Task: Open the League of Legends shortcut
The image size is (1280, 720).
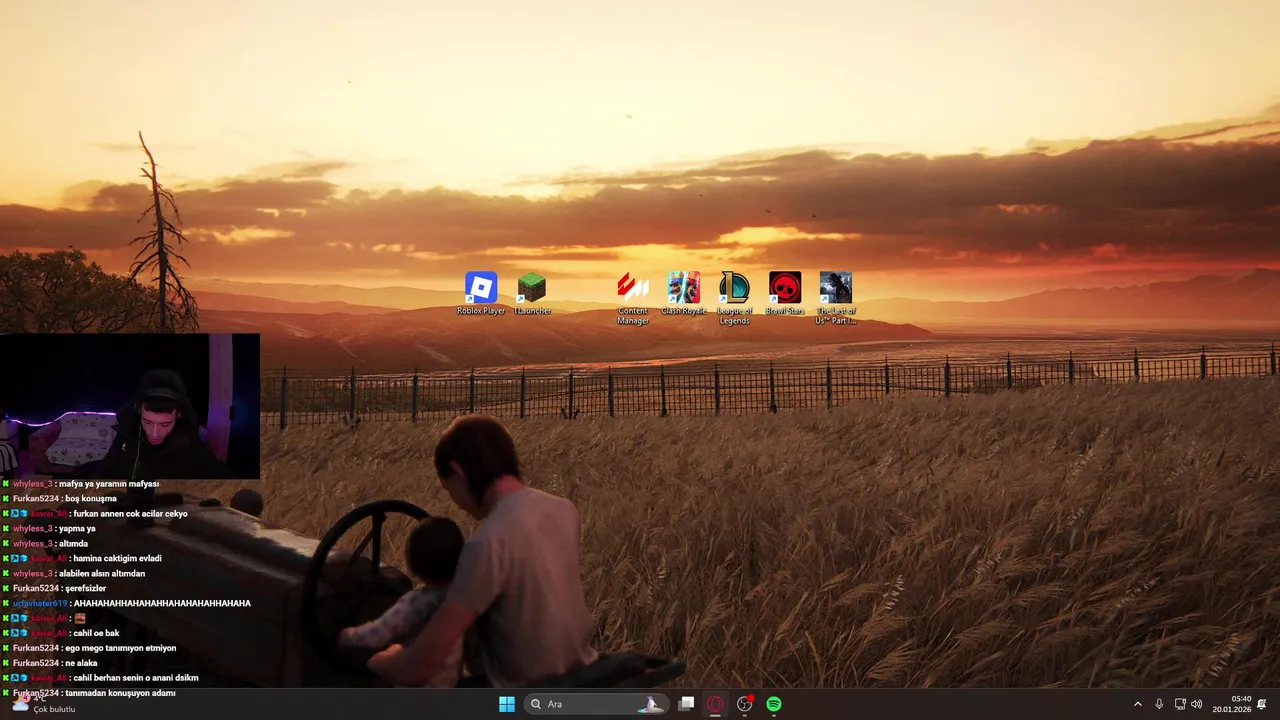Action: pos(734,298)
